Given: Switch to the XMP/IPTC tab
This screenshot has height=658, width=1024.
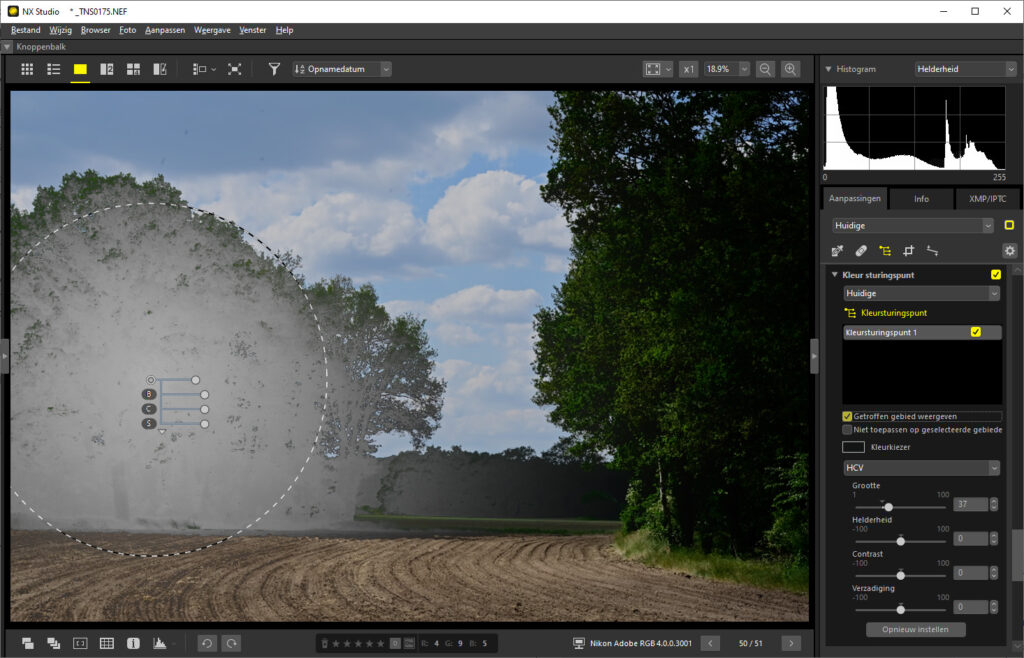Looking at the screenshot, I should [987, 199].
